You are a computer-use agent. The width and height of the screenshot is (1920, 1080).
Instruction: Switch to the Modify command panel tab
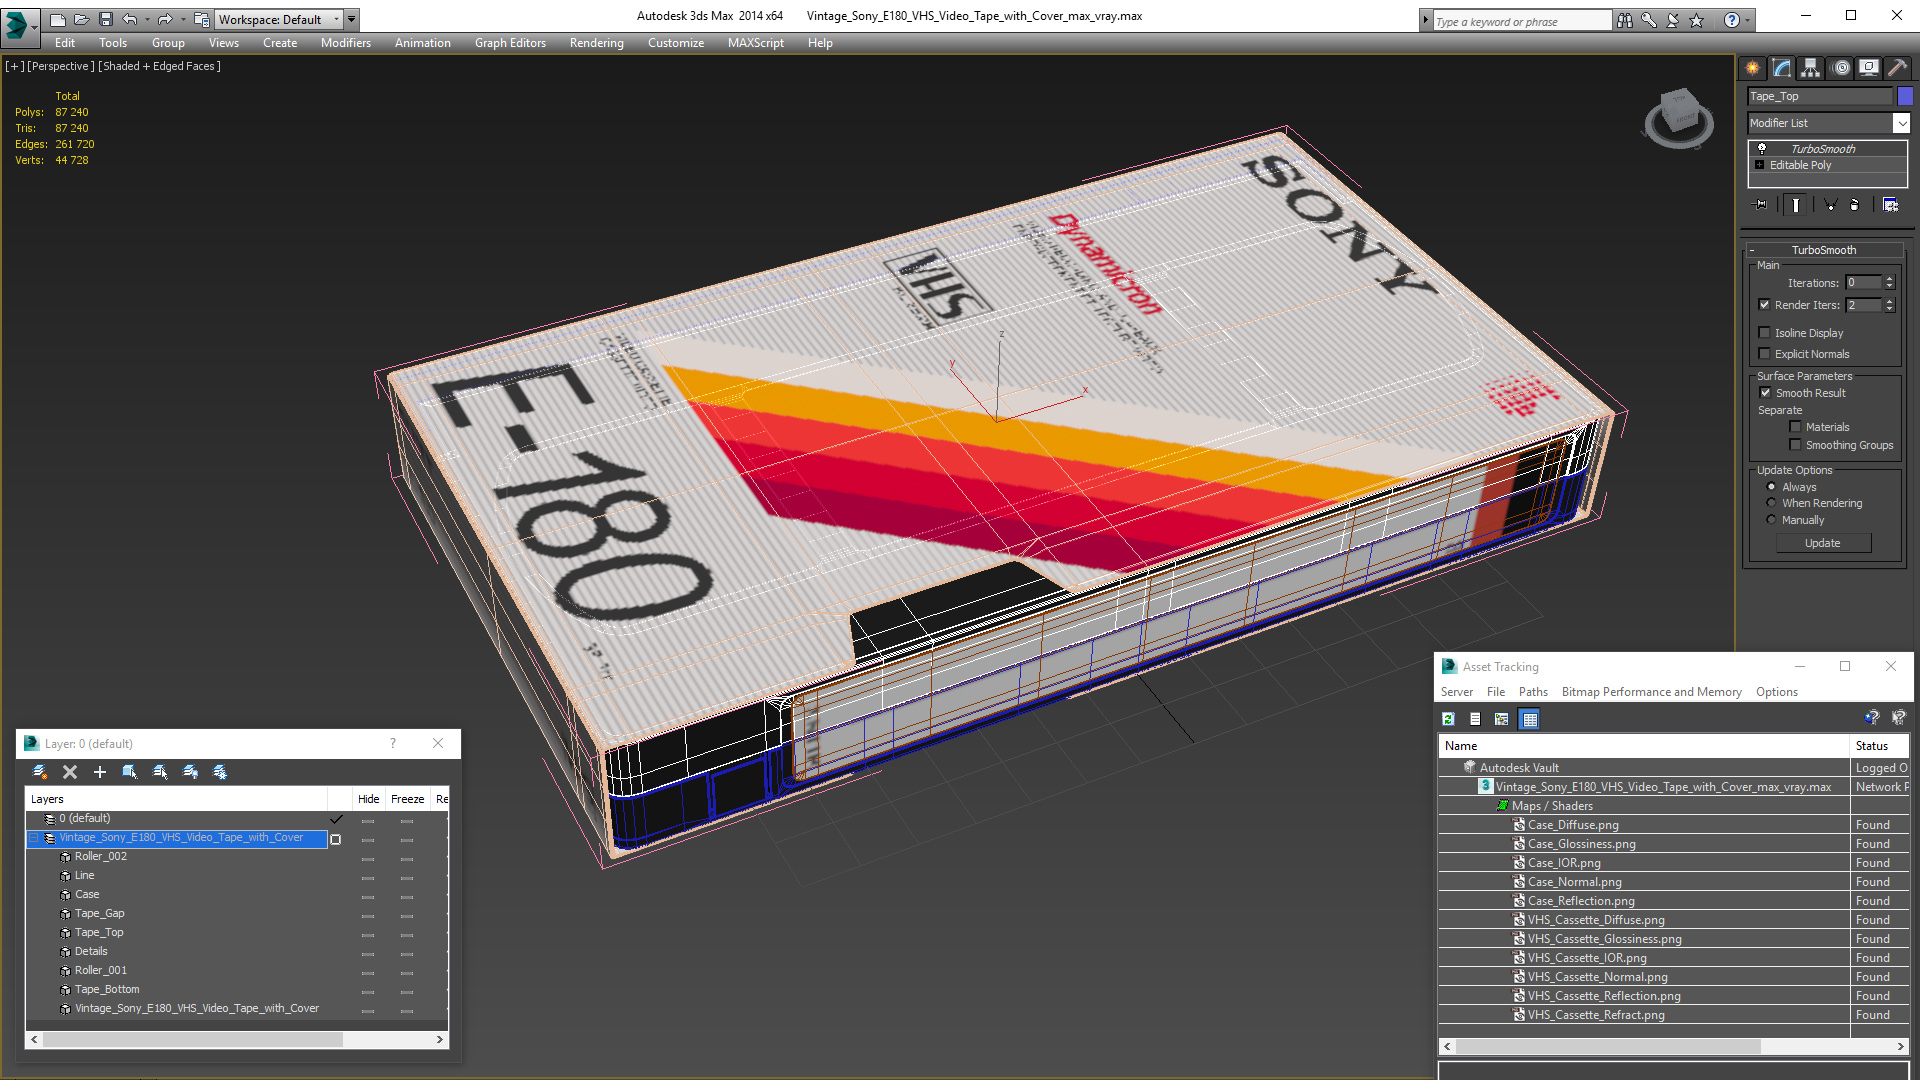1782,68
